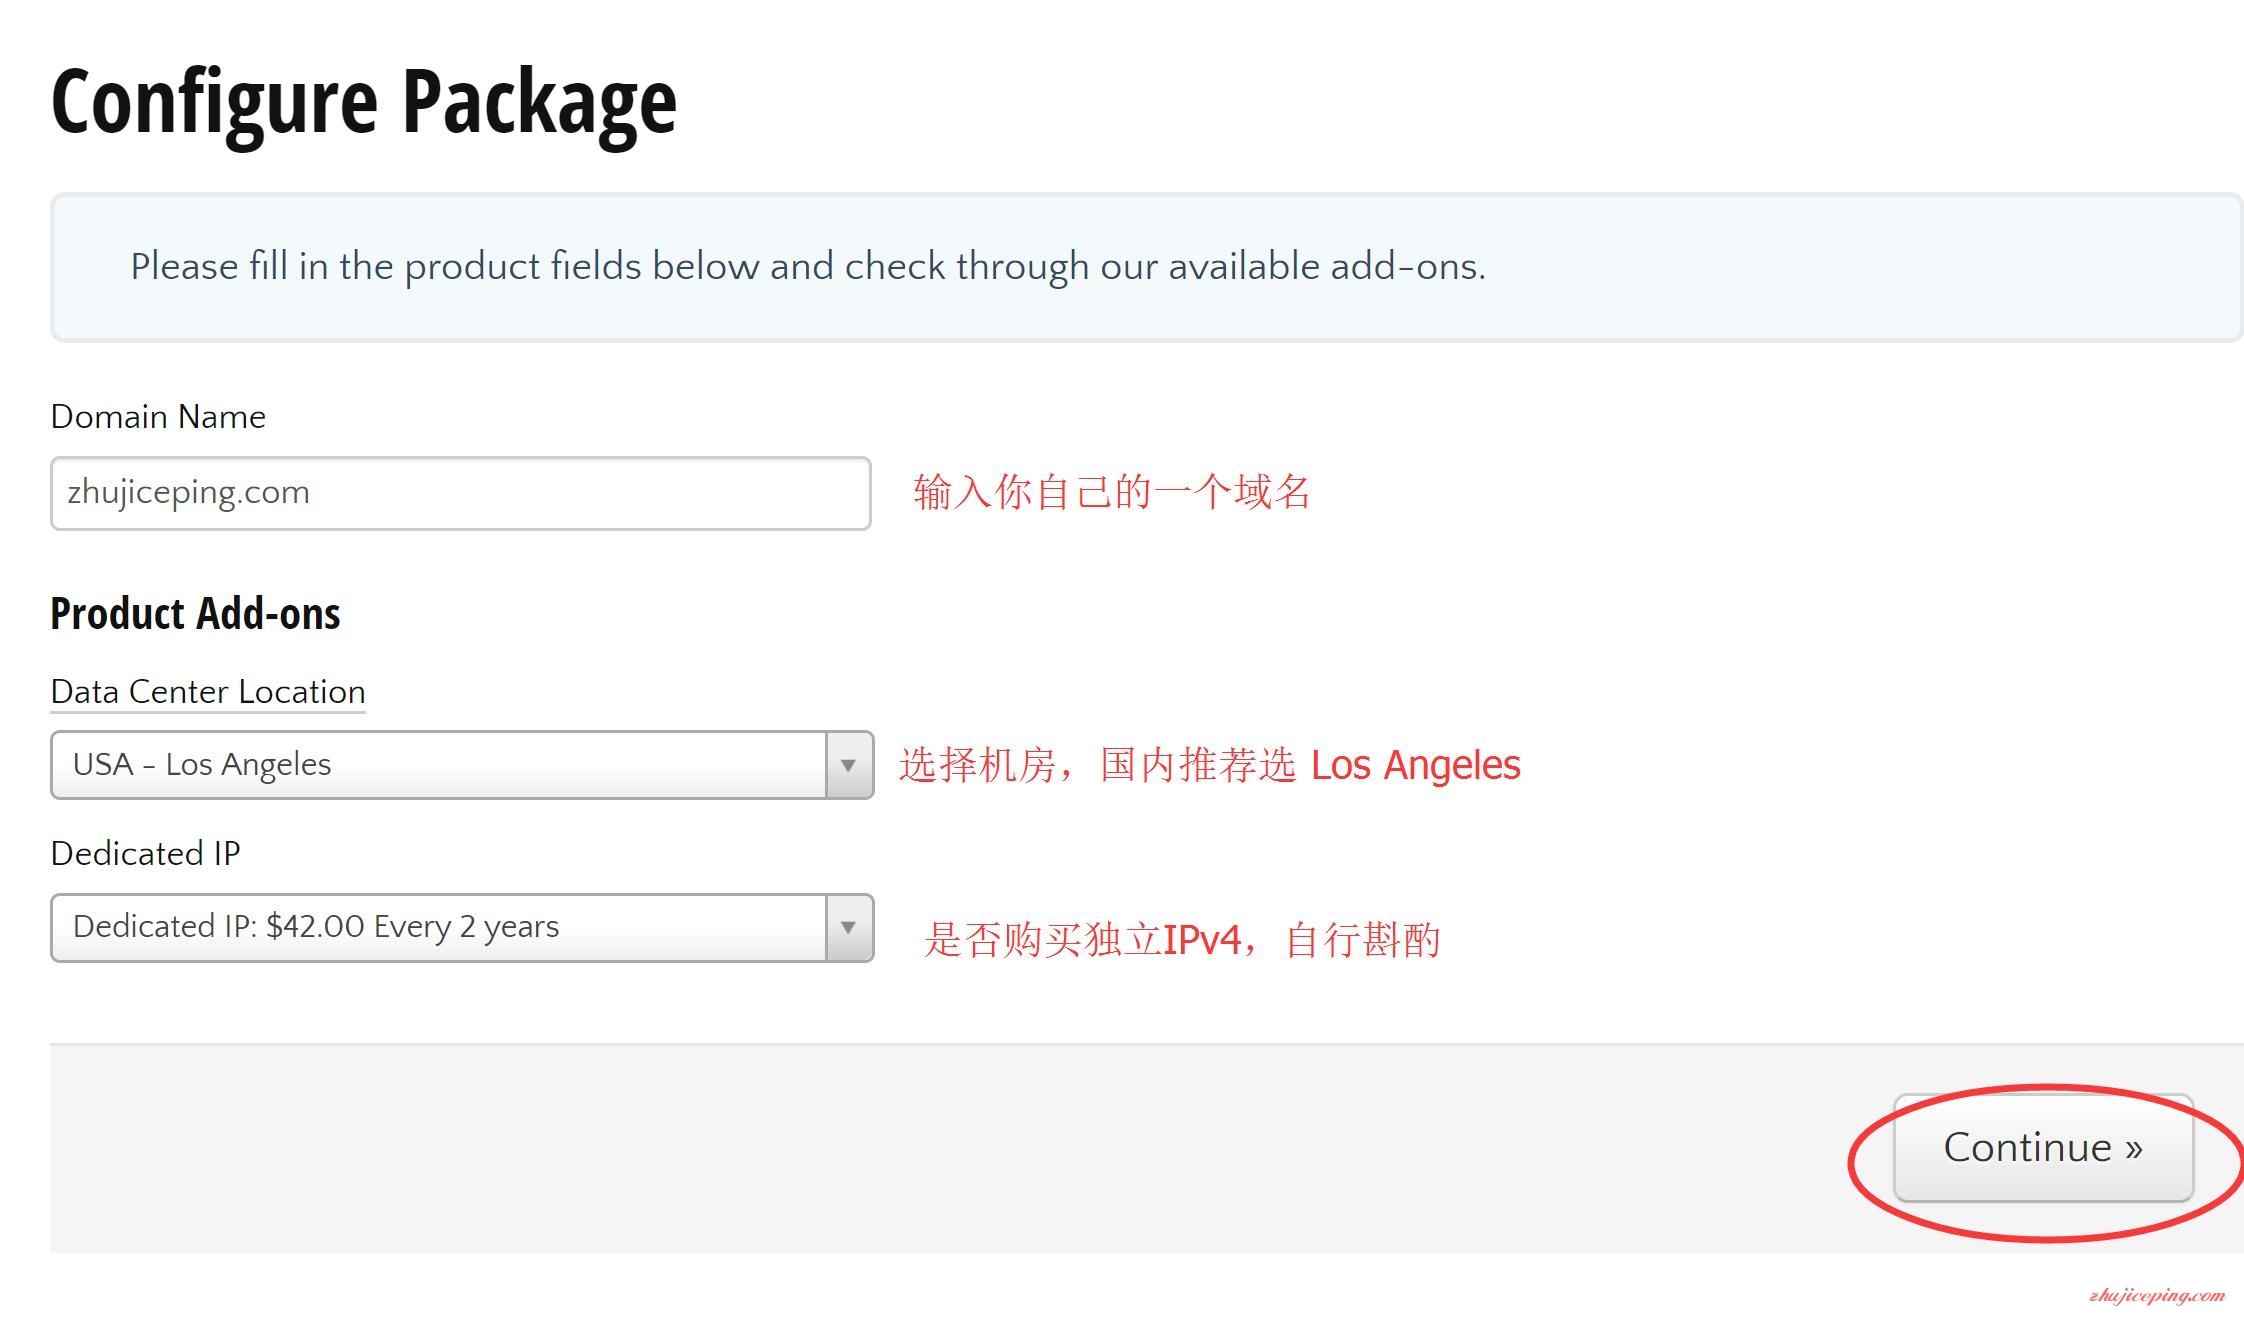Click the arrow on Data Center Location dropdown

(x=849, y=765)
